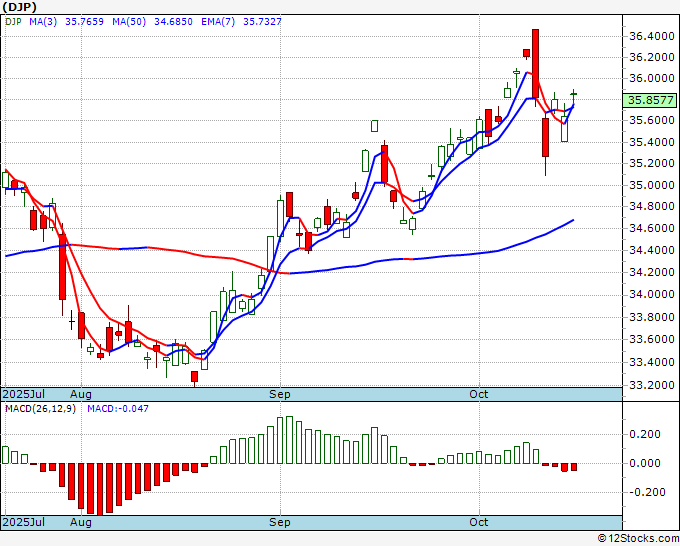Click the 35.2000 price axis label

click(x=652, y=163)
